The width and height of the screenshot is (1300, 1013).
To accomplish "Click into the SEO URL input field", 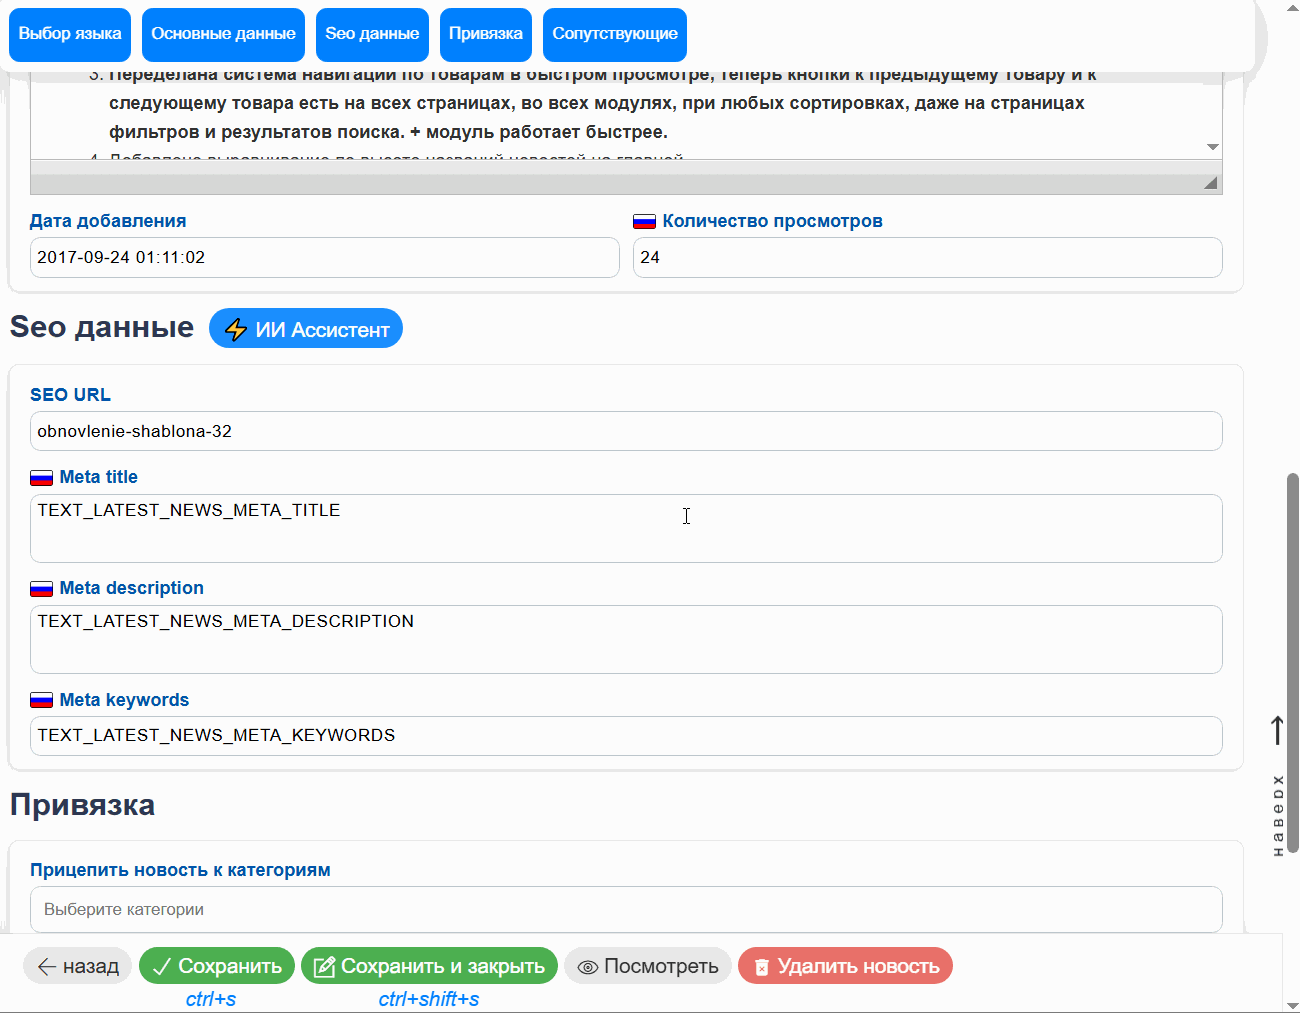I will [625, 431].
